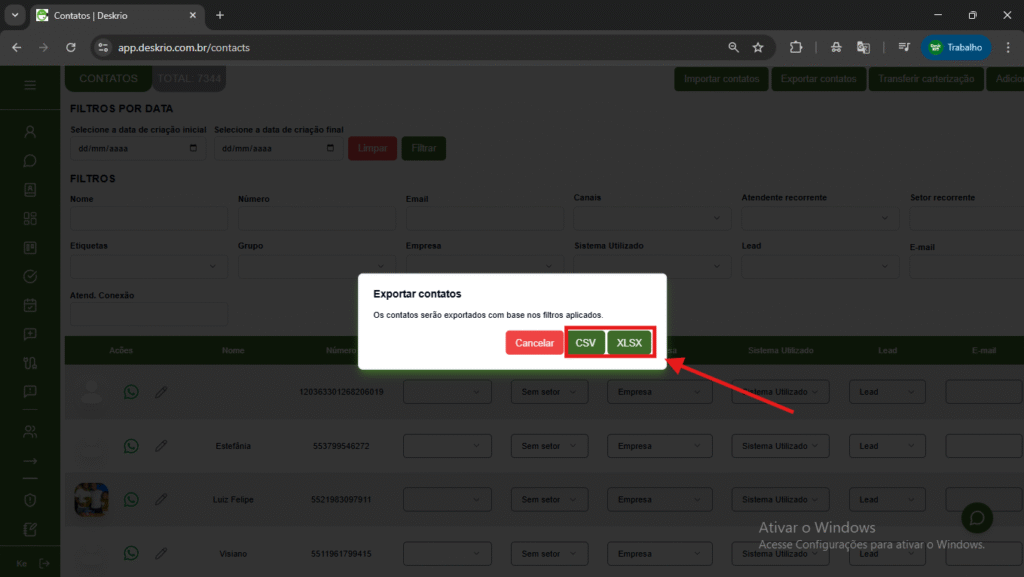This screenshot has height=577, width=1024.
Task: Open the tab search dropdown arrow
Action: click(x=14, y=15)
